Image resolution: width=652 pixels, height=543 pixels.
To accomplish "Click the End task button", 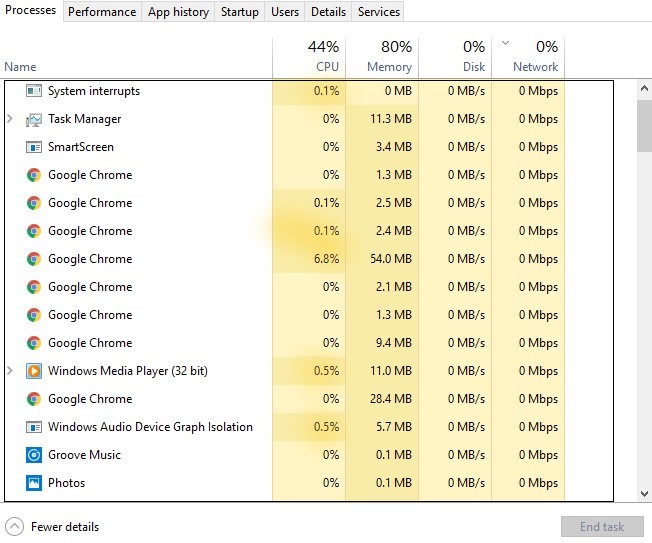I will click(x=602, y=527).
